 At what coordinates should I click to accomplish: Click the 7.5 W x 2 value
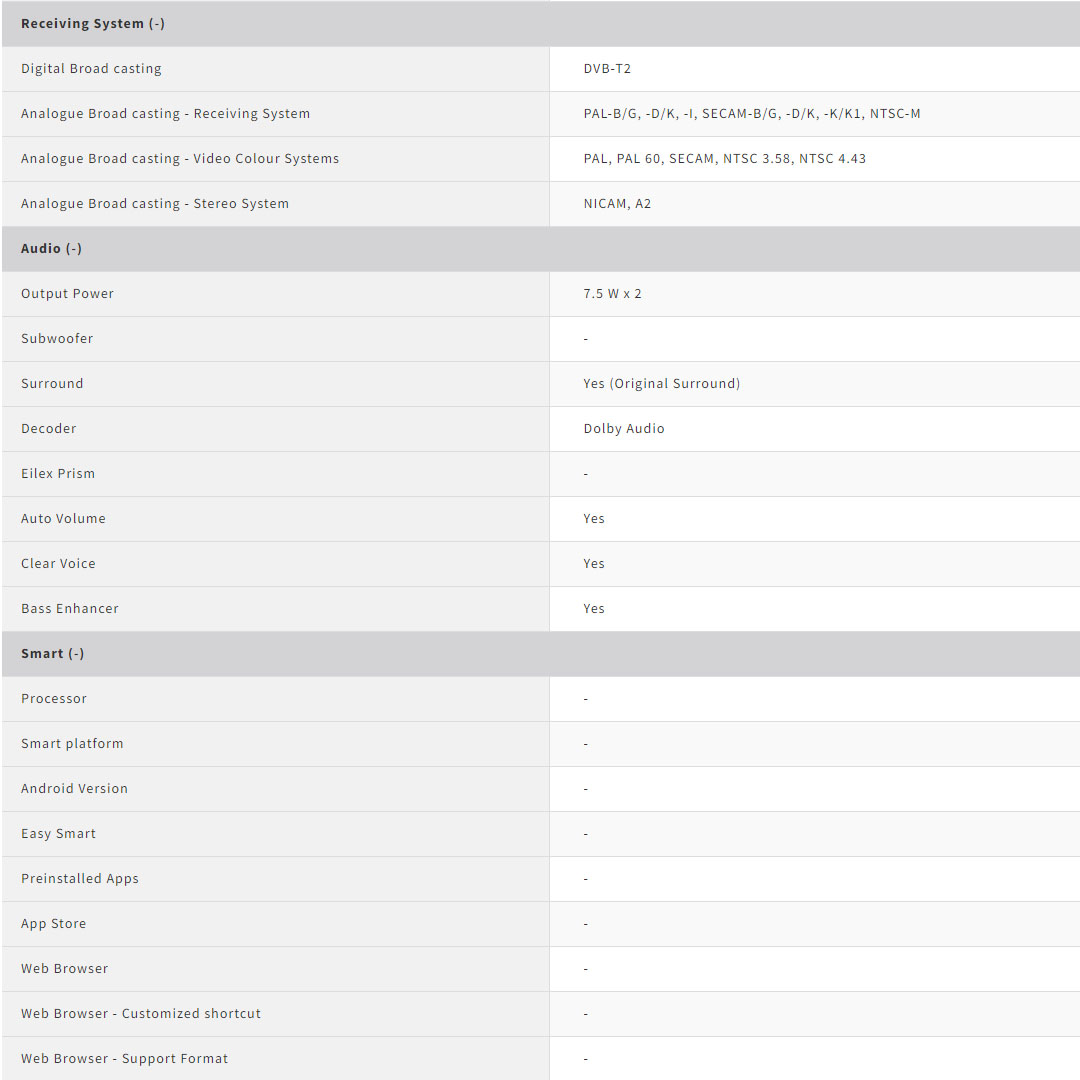pyautogui.click(x=612, y=294)
